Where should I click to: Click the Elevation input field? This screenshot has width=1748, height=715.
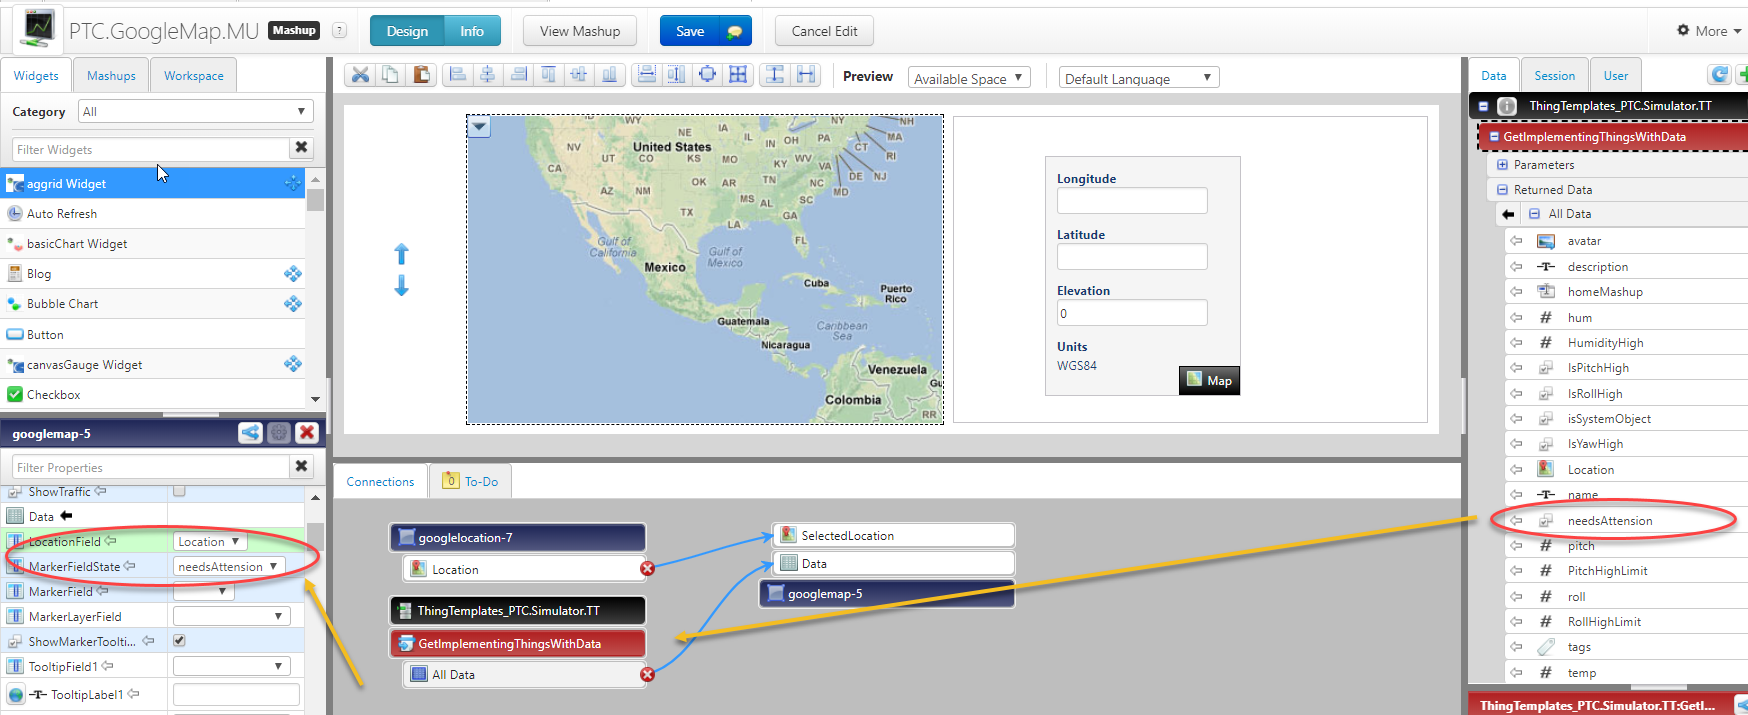tap(1132, 313)
